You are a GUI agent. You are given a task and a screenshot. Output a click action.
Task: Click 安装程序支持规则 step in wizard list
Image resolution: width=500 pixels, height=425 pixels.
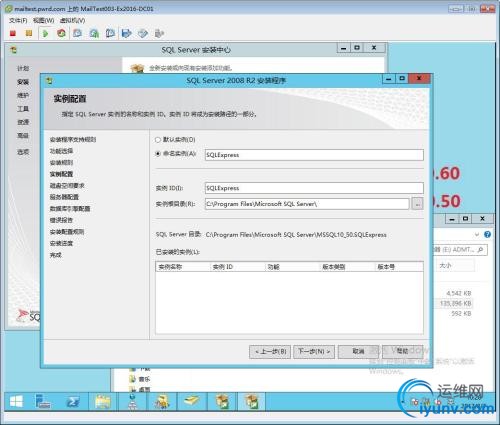tap(73, 139)
